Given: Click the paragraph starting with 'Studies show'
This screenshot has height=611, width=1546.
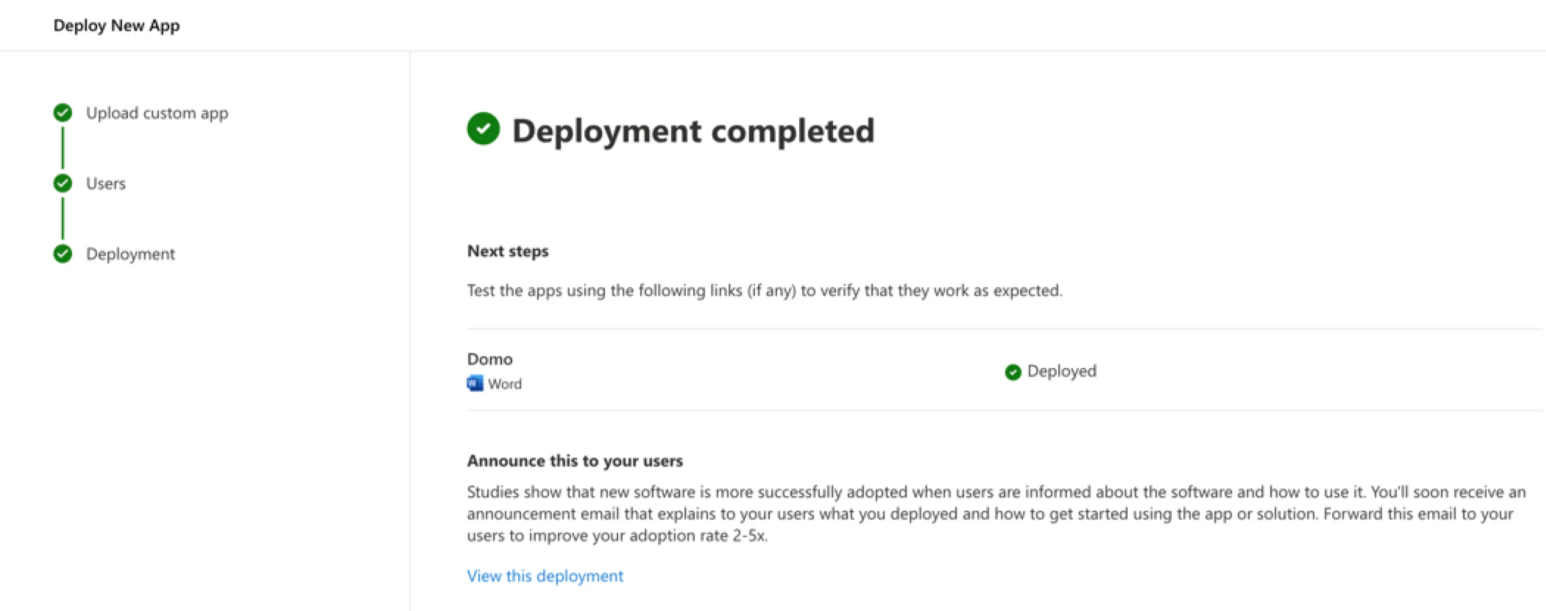Looking at the screenshot, I should pyautogui.click(x=997, y=513).
